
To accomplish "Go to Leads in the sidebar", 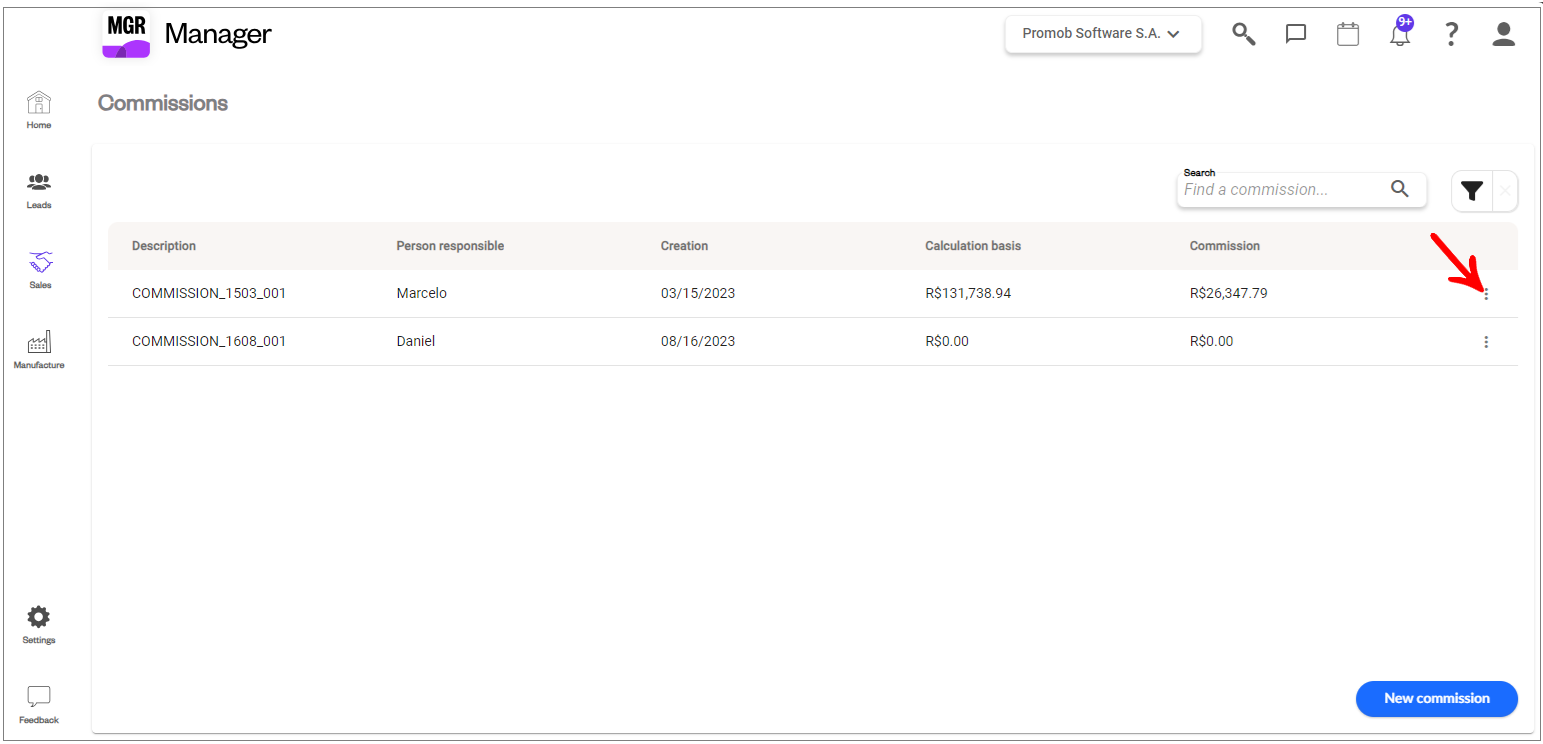I will point(39,190).
